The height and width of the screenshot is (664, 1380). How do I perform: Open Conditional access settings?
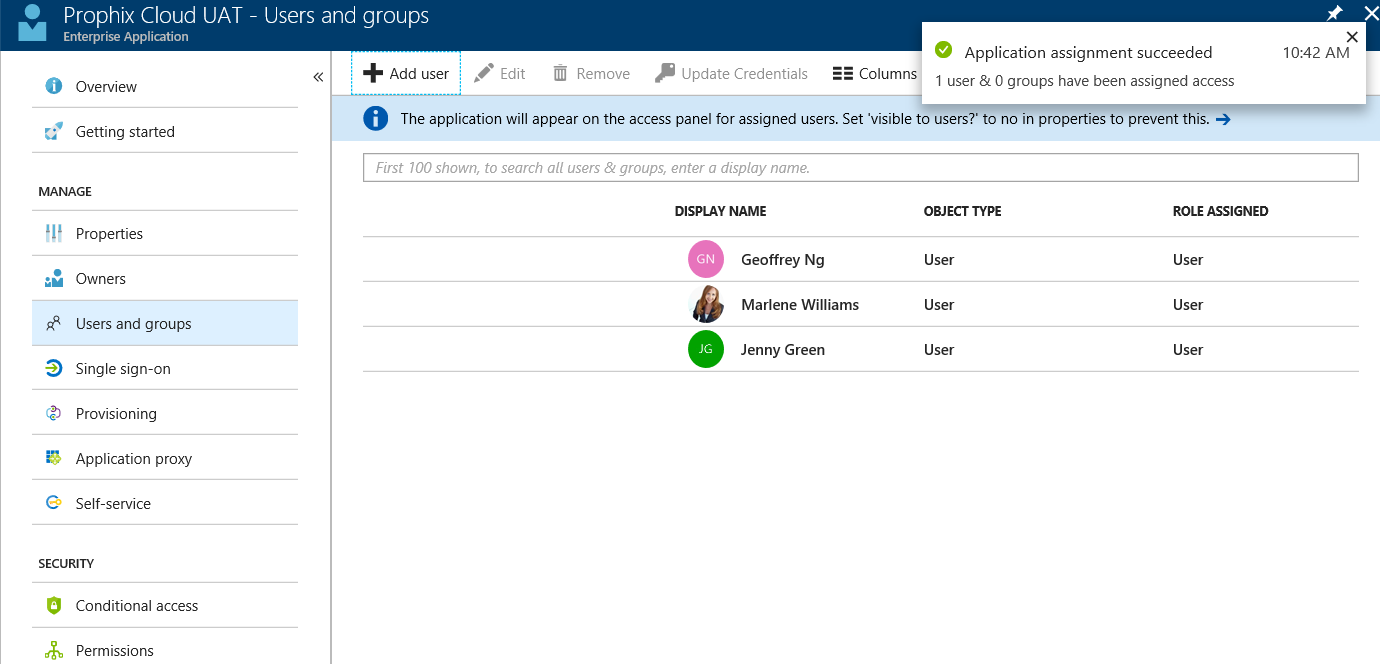[x=165, y=605]
